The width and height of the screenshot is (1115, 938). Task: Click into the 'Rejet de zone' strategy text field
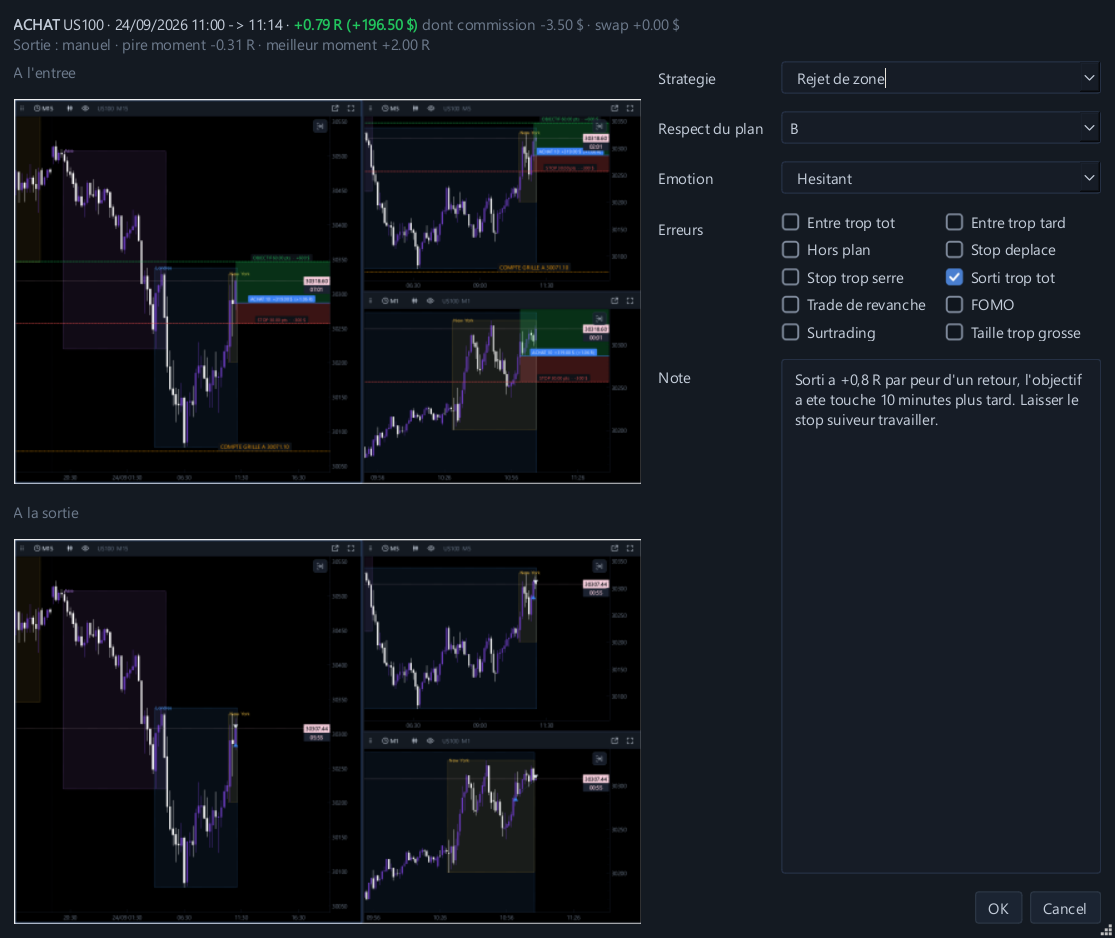pyautogui.click(x=930, y=78)
